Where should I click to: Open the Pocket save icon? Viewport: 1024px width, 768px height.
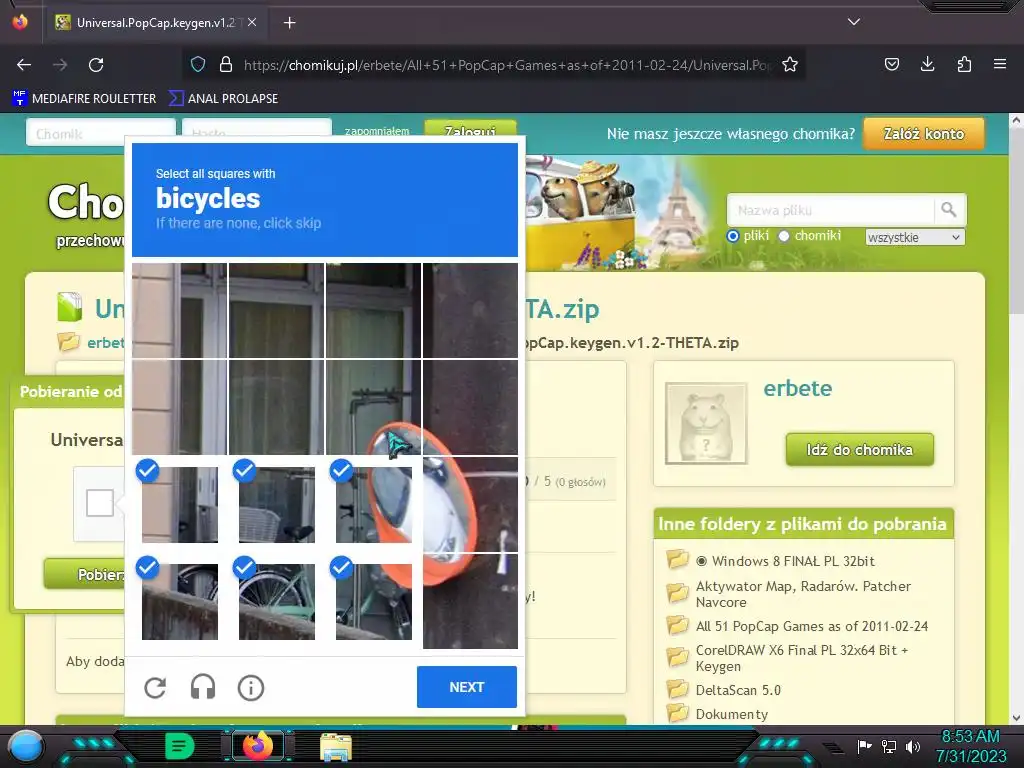(x=891, y=64)
